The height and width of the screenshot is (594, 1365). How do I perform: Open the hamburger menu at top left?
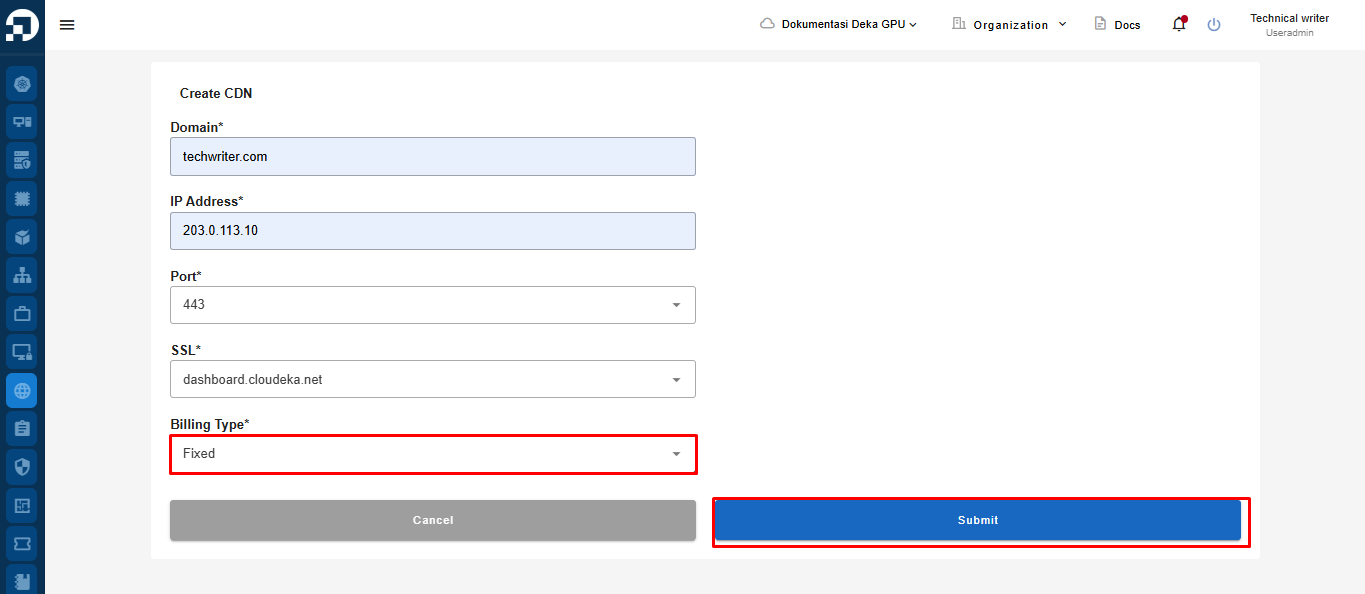pos(67,25)
